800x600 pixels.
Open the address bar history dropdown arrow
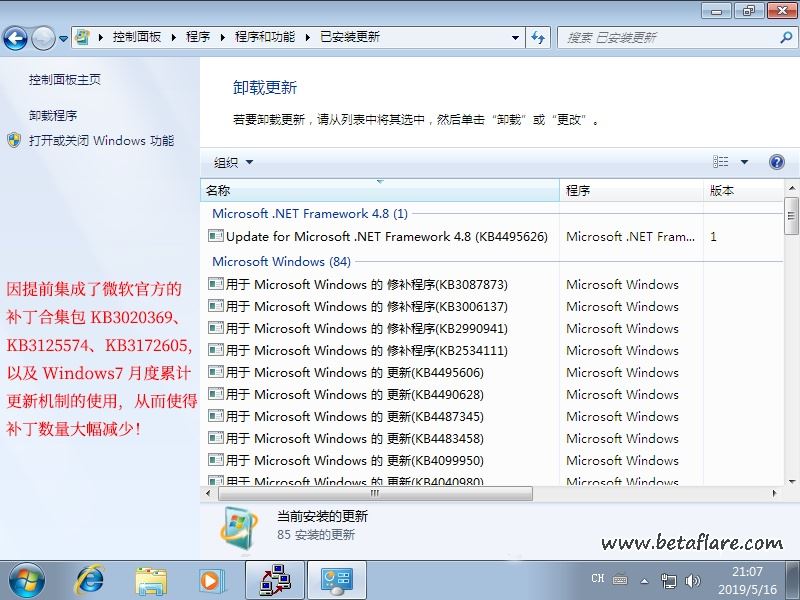click(x=516, y=37)
